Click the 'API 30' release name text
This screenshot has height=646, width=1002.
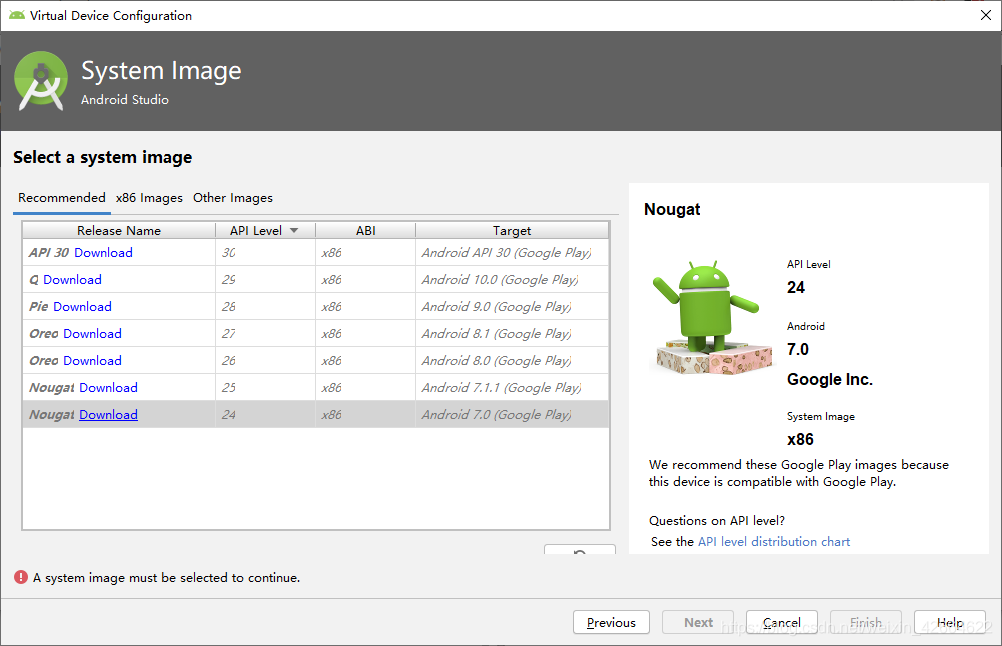[49, 252]
